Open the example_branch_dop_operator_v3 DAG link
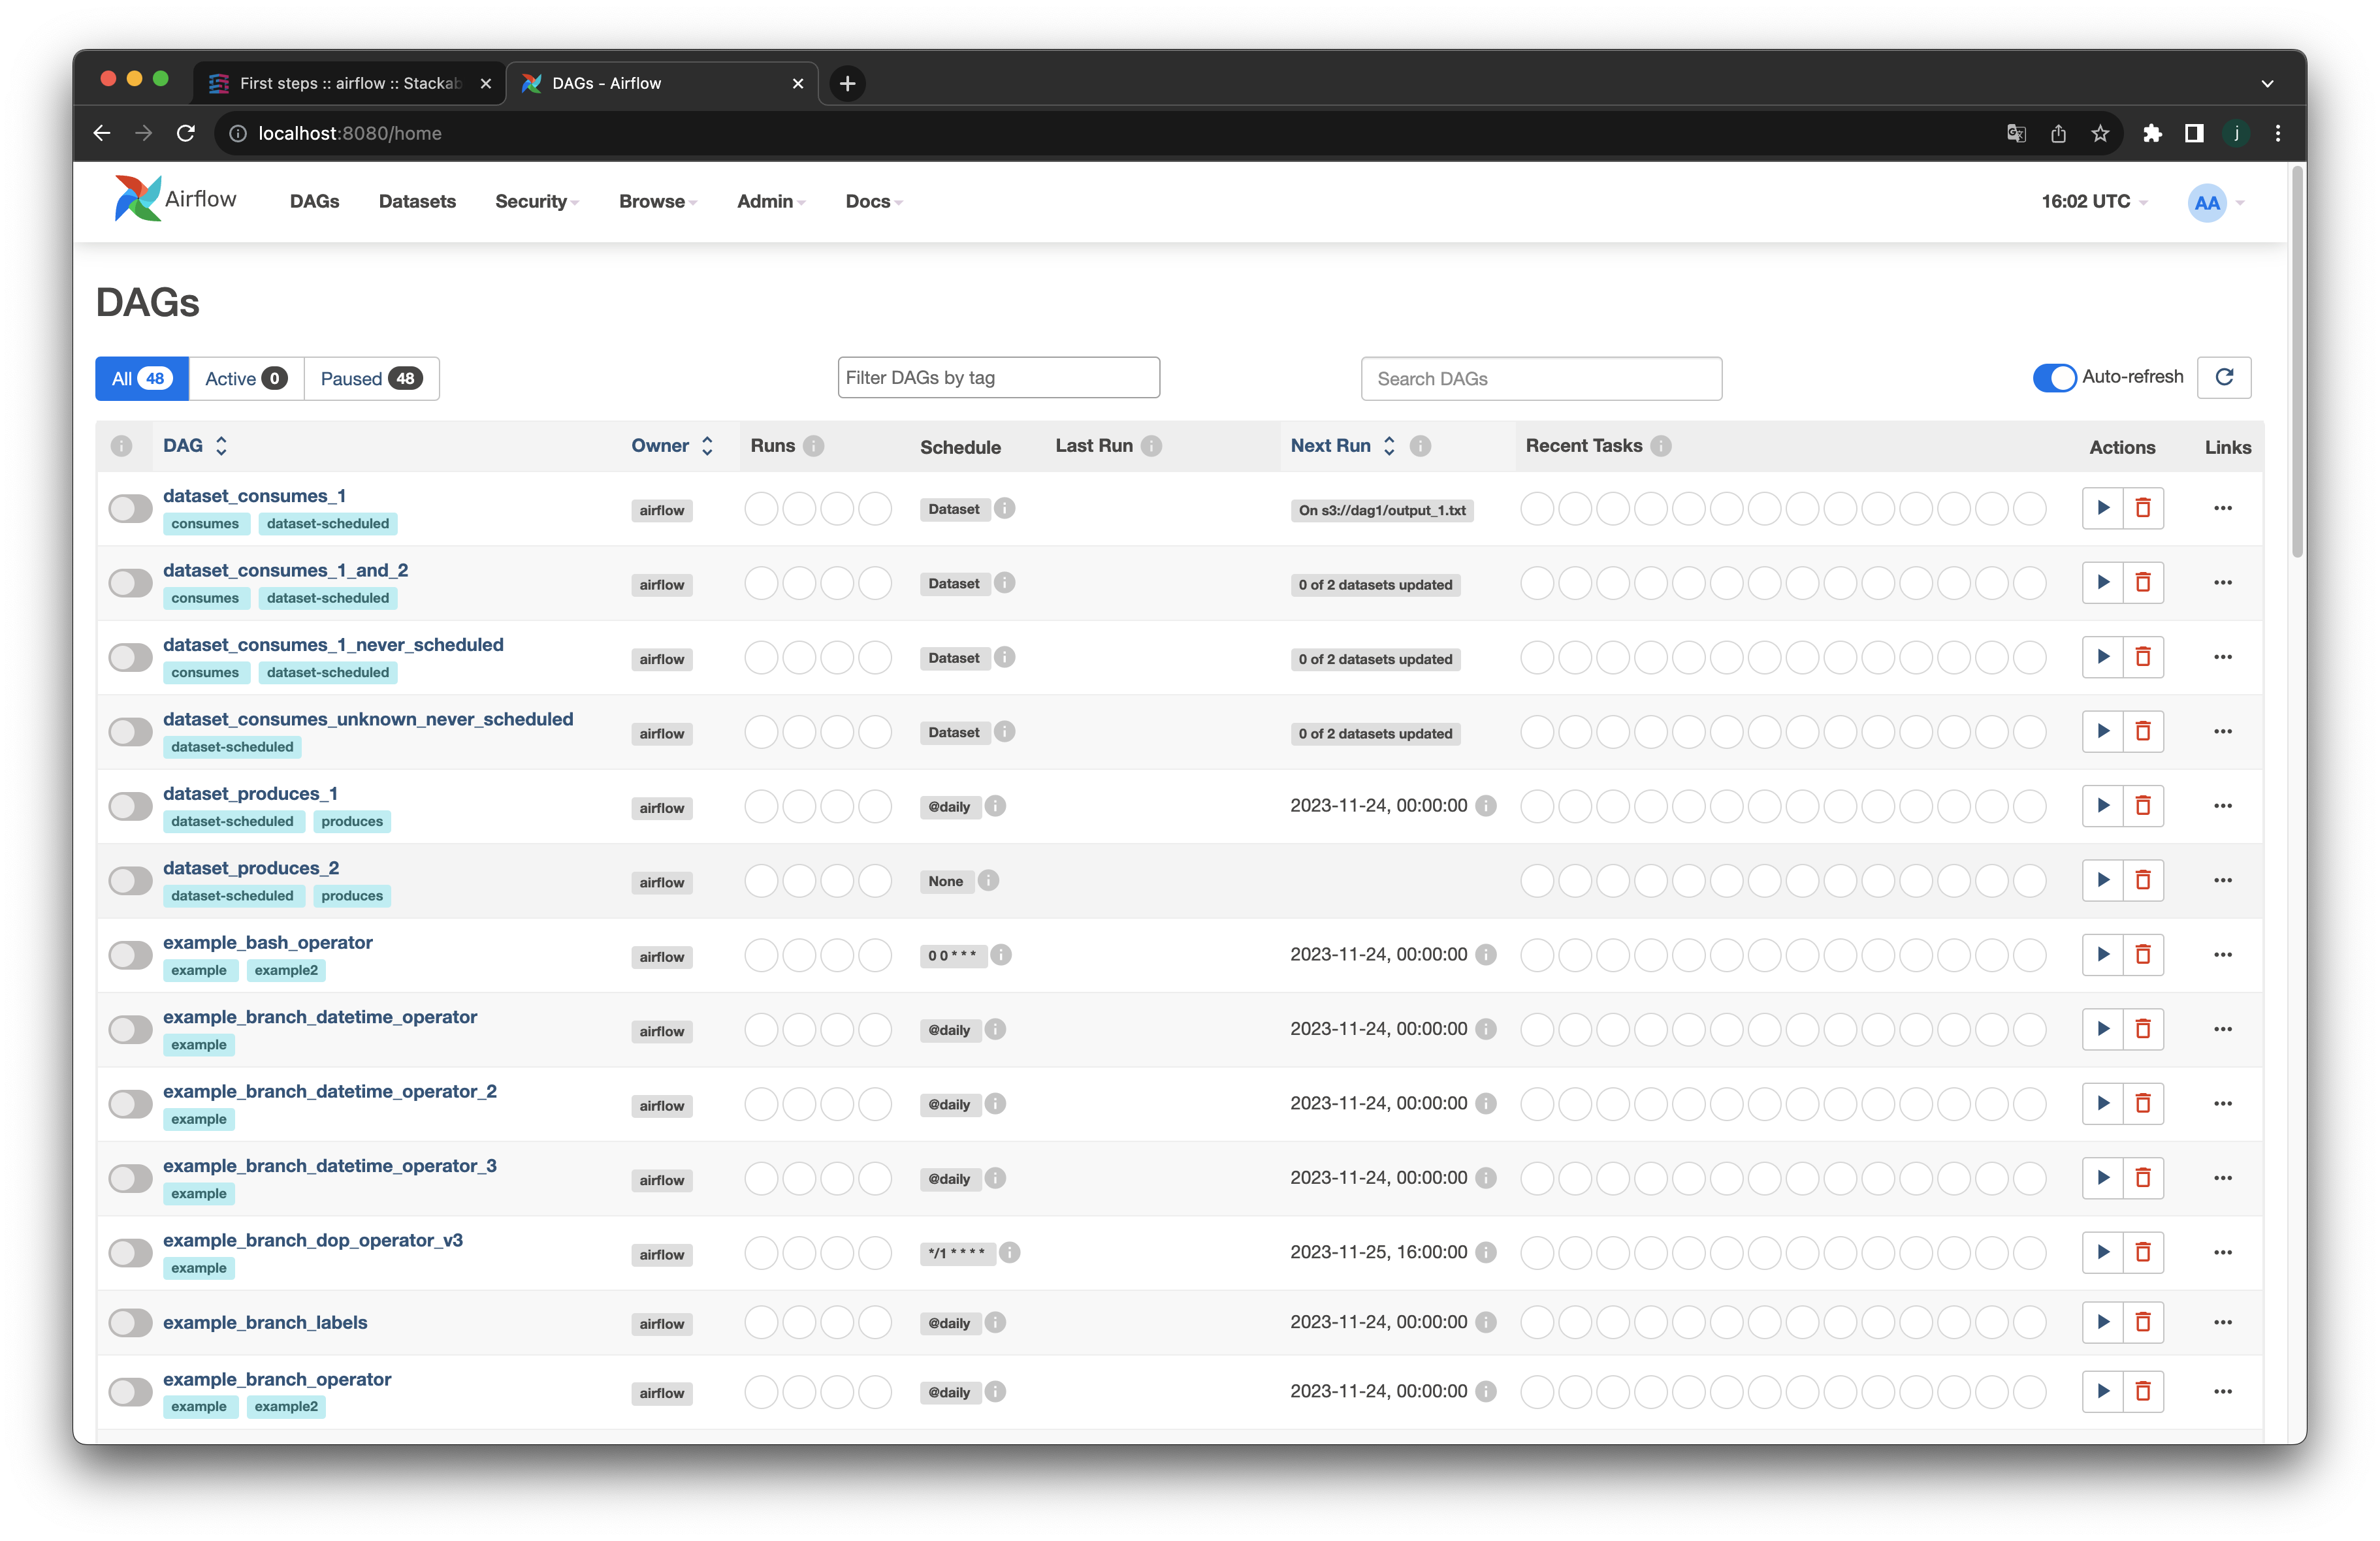The height and width of the screenshot is (1541, 2380). (x=313, y=1240)
